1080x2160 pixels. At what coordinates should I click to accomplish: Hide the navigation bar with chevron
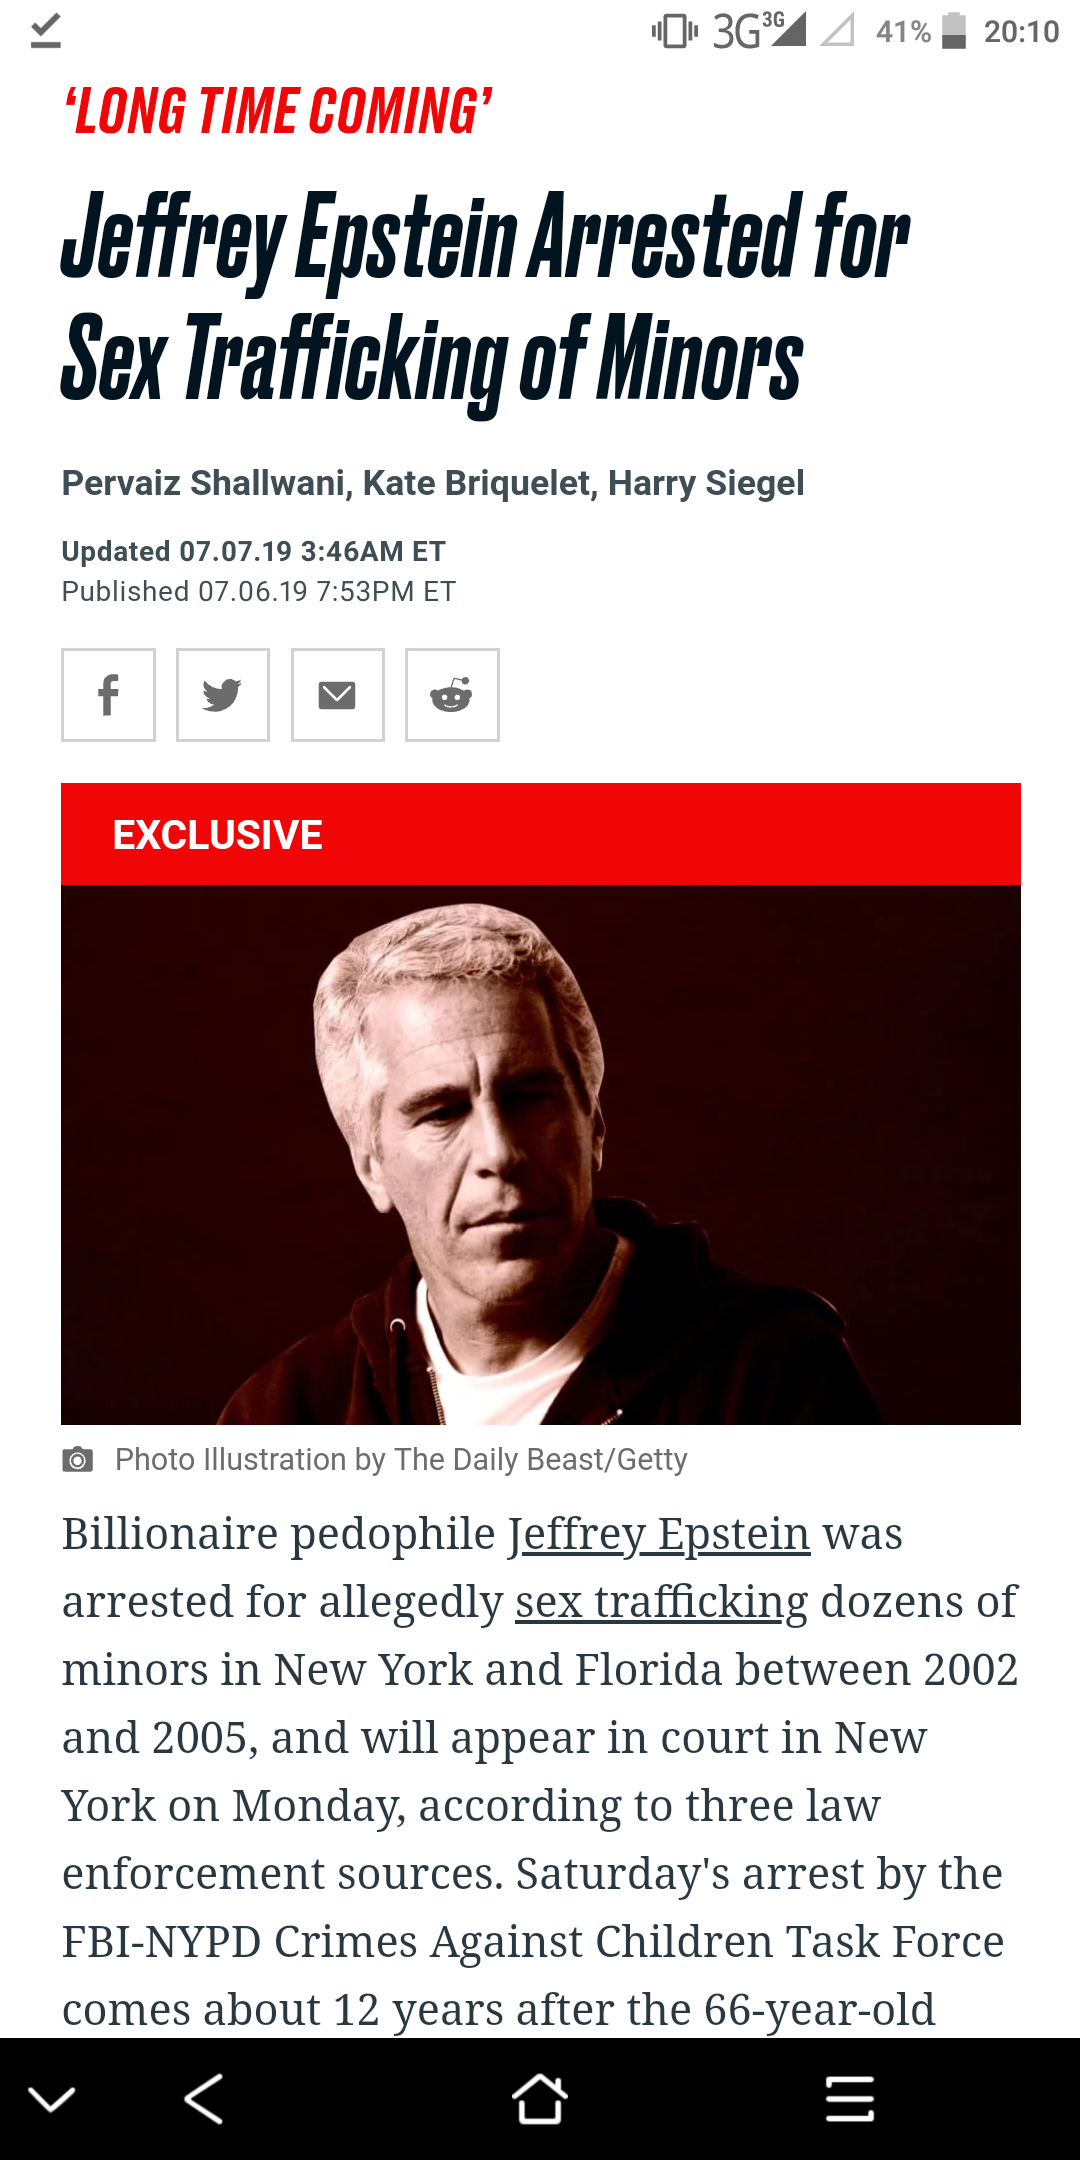(x=52, y=2098)
